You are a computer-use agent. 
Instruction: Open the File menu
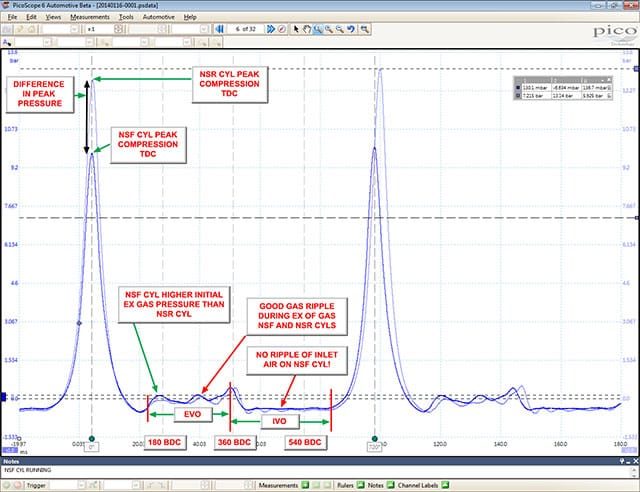(12, 17)
